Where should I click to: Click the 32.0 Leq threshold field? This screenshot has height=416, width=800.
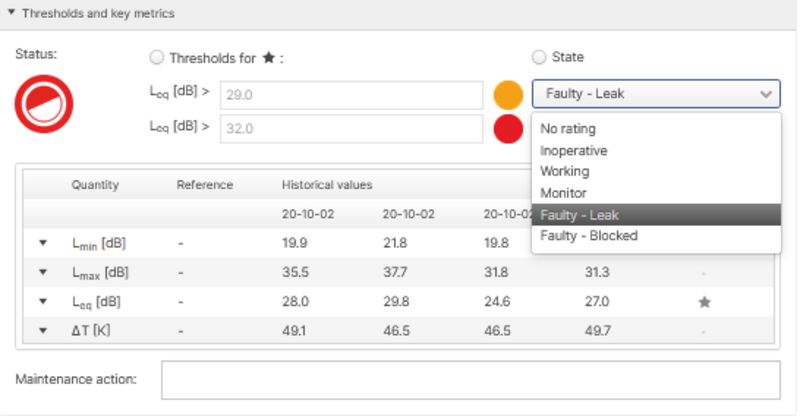pos(351,129)
